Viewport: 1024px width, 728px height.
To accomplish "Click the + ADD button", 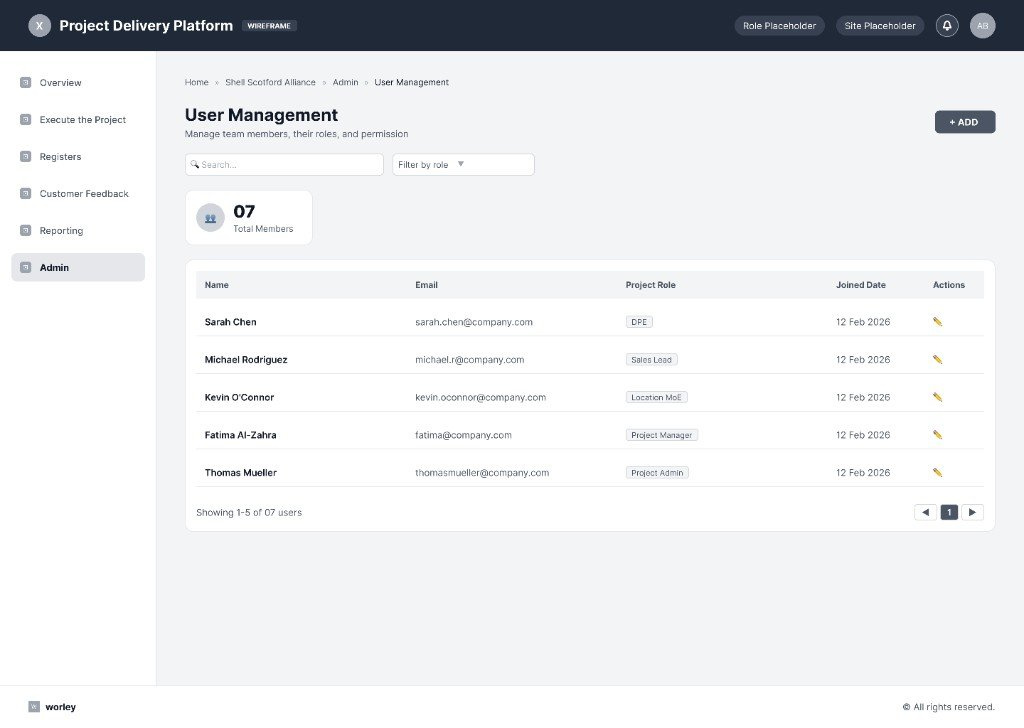I will (965, 122).
